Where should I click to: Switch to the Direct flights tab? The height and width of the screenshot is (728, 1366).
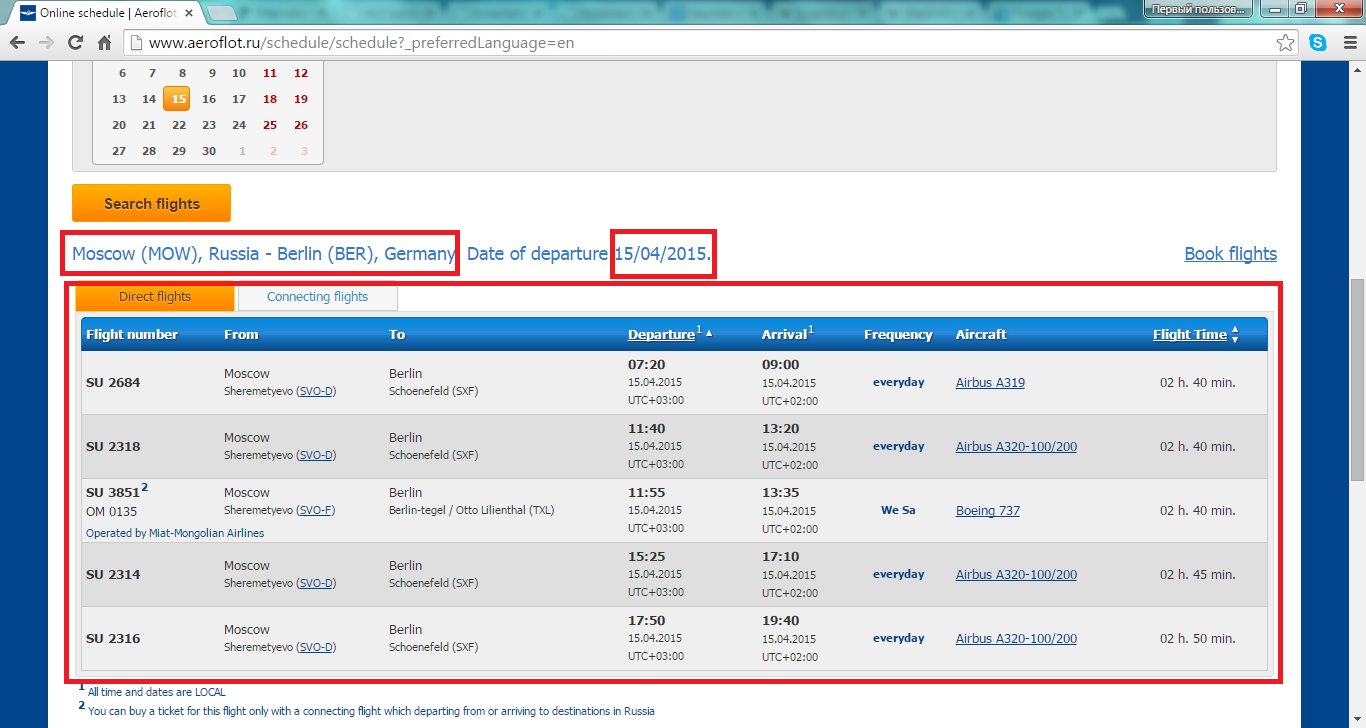click(x=155, y=297)
